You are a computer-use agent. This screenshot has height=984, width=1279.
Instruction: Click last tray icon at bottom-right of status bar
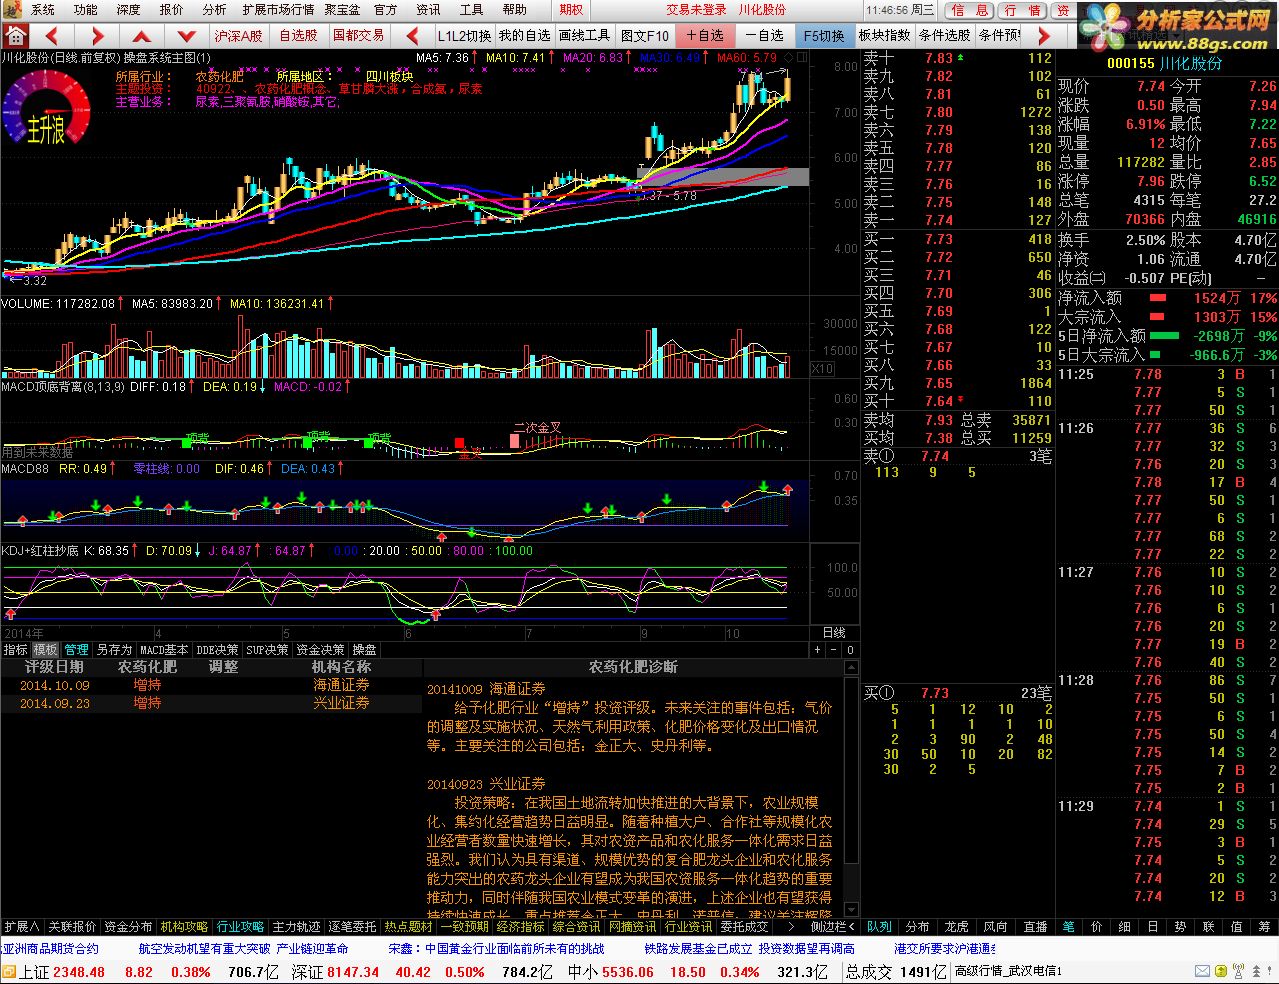point(1269,971)
